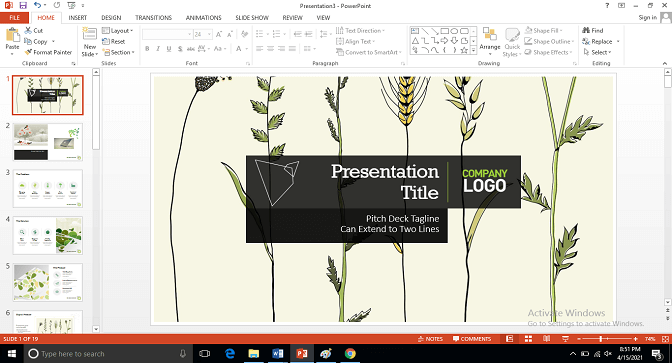Click Convert to SmartArt

[369, 52]
